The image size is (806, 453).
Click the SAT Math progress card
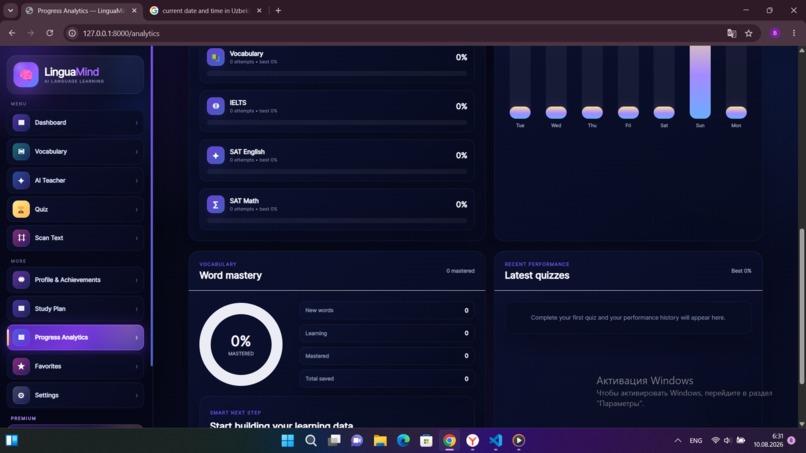337,209
